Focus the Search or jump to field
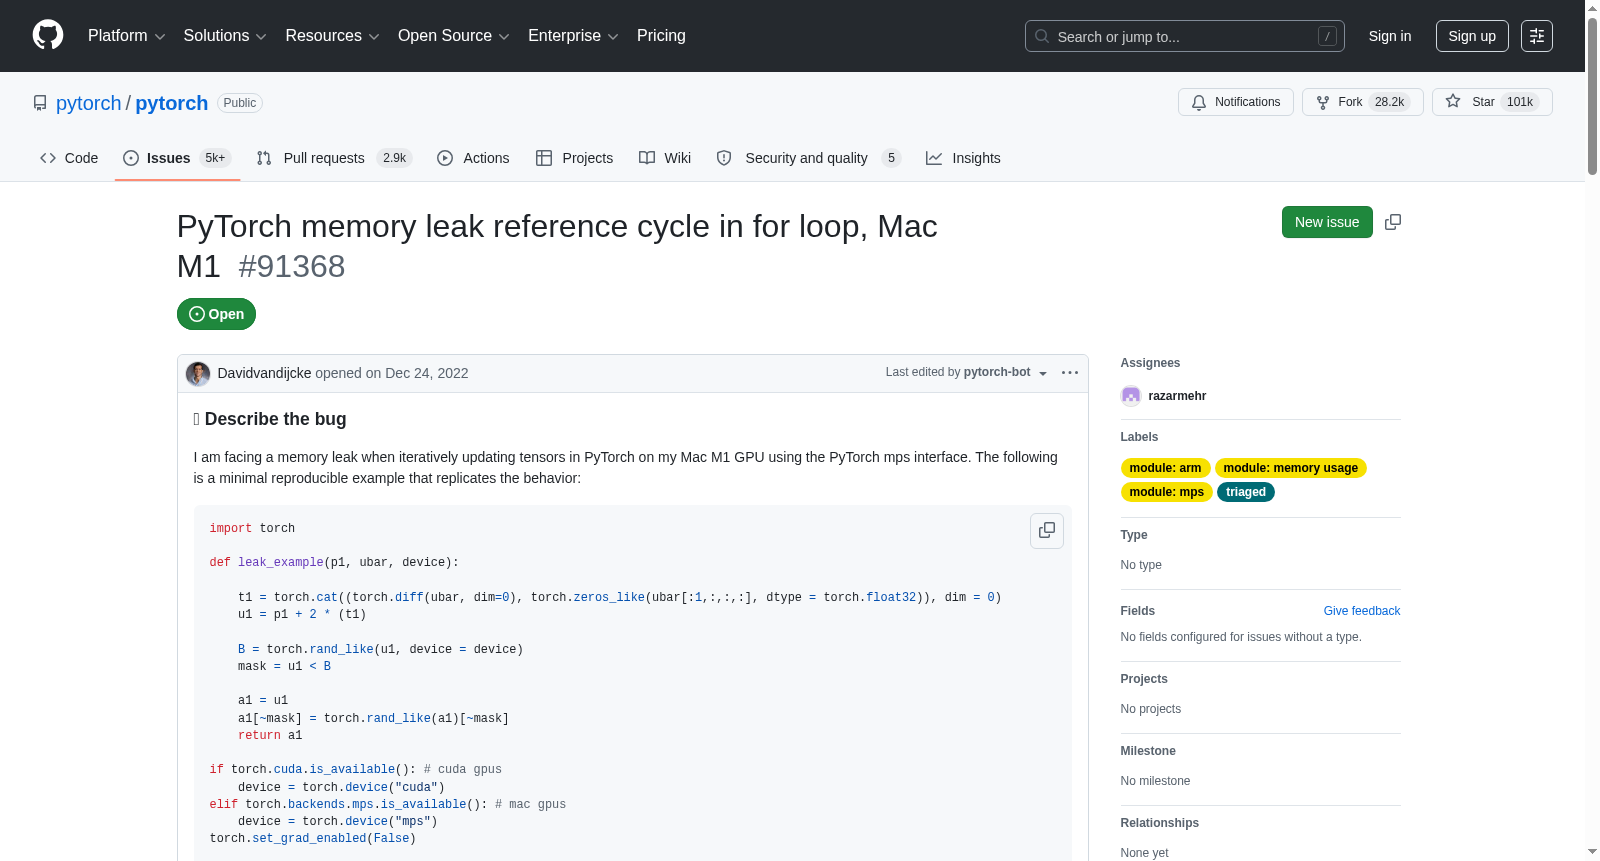The width and height of the screenshot is (1600, 861). [1184, 36]
